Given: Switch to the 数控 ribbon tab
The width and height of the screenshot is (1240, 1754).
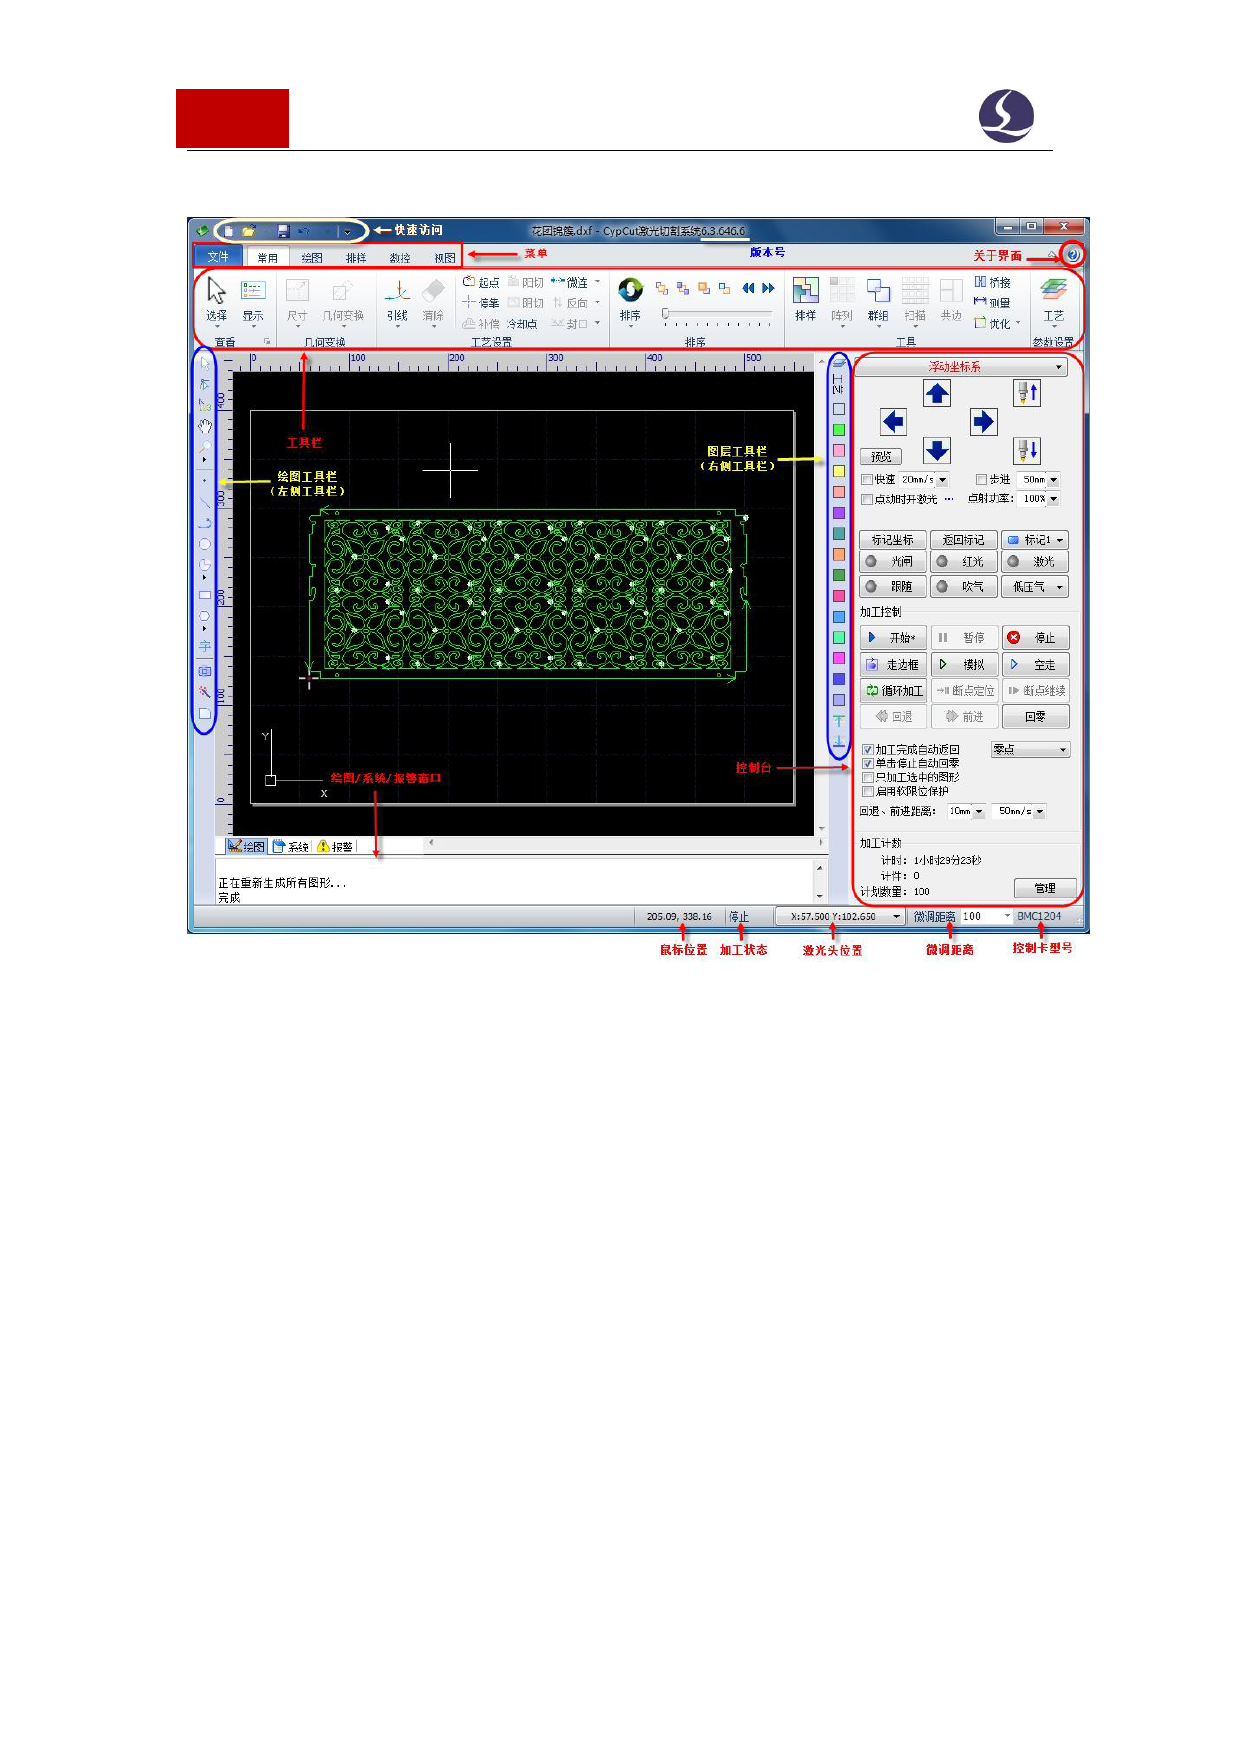Looking at the screenshot, I should pos(400,258).
